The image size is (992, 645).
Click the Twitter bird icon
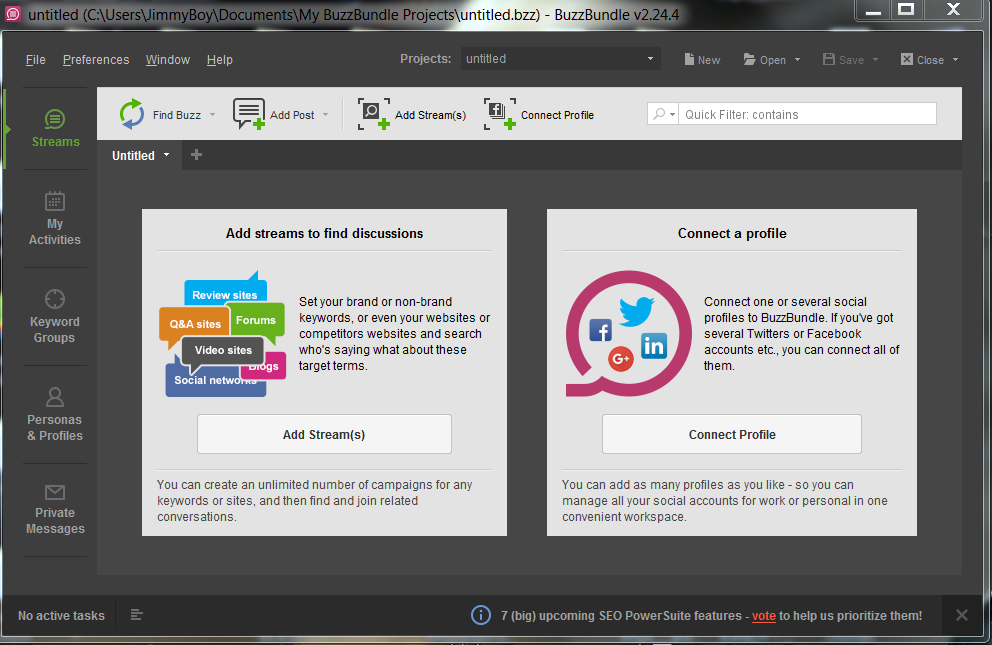(636, 311)
